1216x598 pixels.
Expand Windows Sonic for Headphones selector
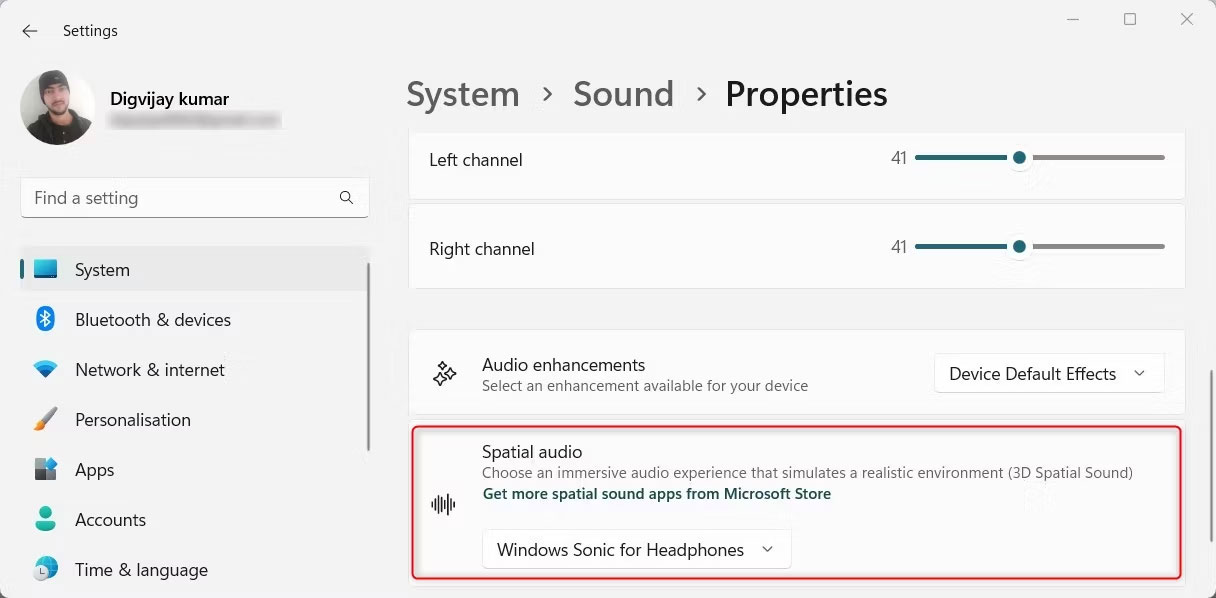tap(636, 548)
